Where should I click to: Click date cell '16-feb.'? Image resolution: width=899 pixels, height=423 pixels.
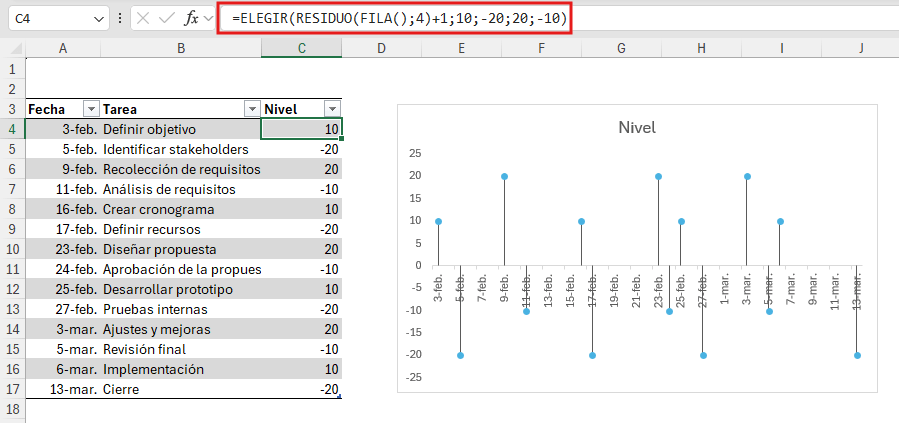[x=63, y=209]
